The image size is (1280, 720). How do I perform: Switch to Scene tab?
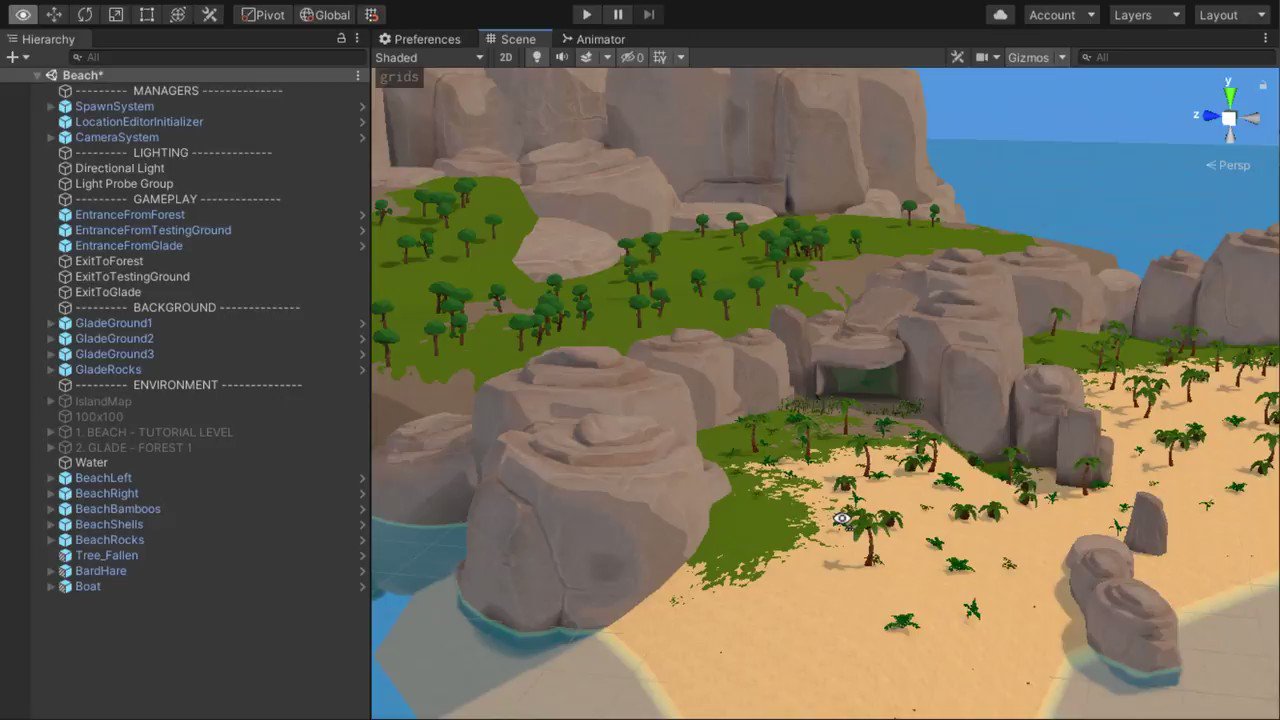pos(510,39)
